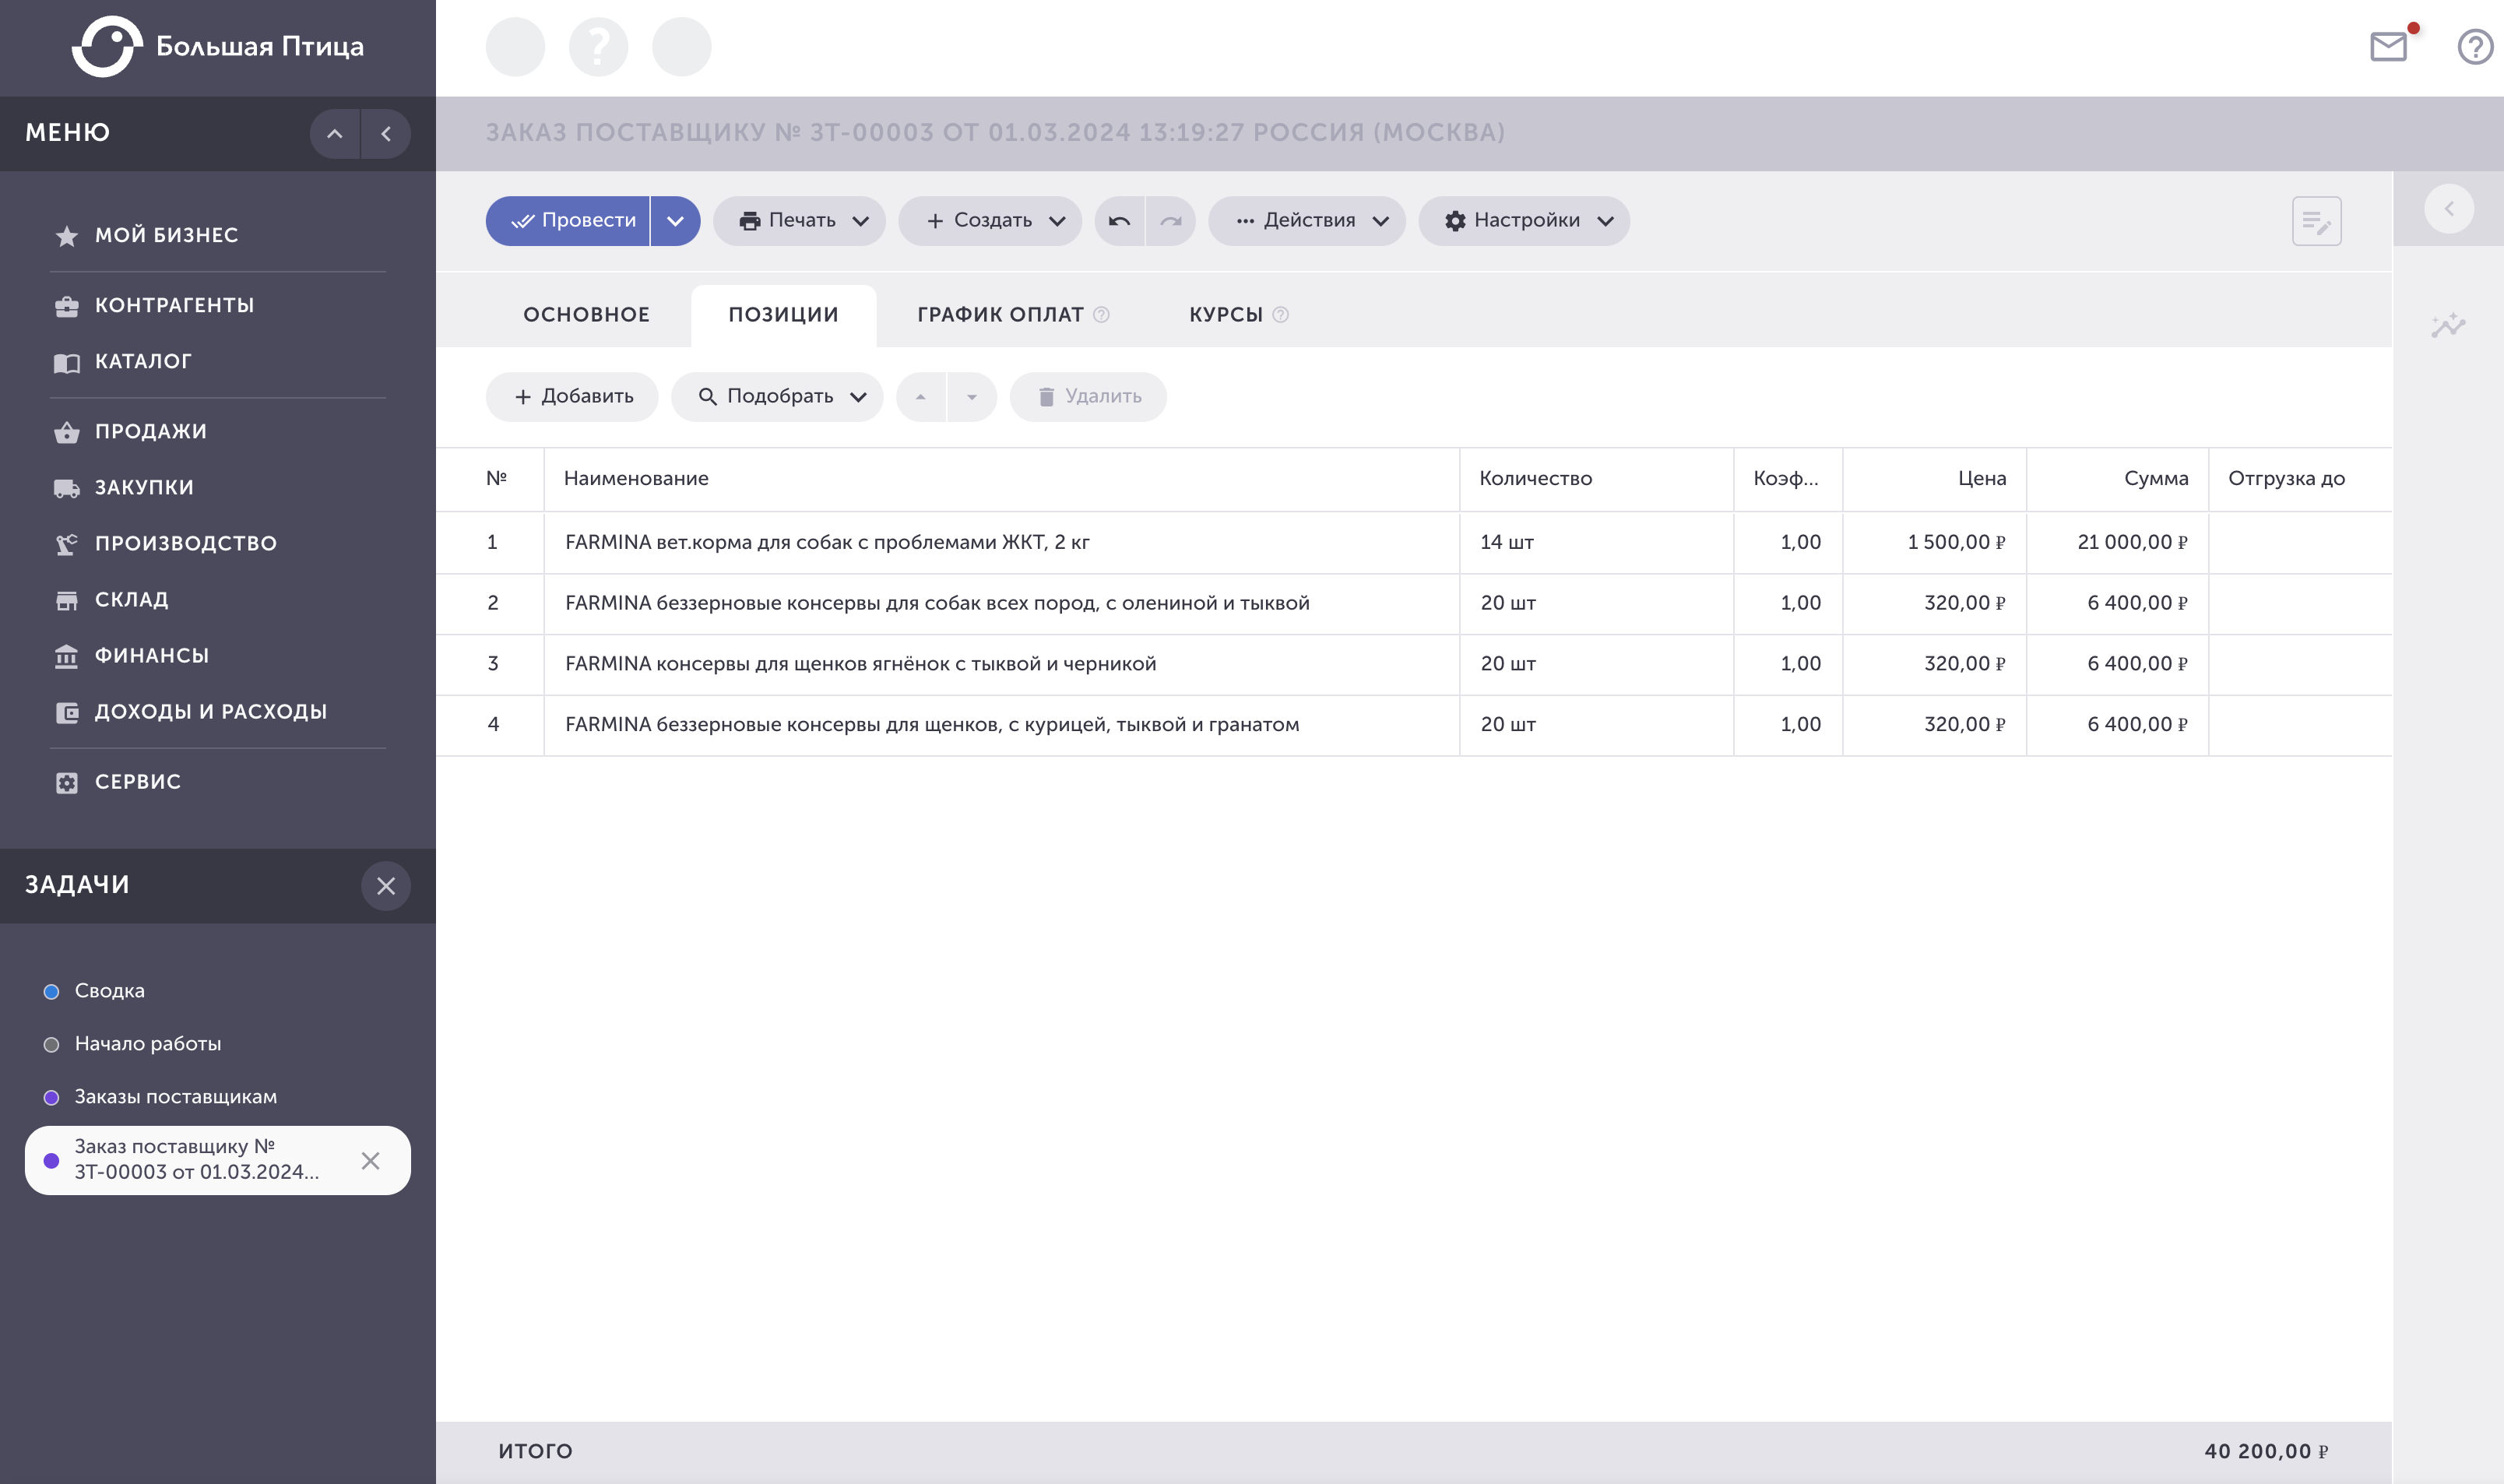
Task: Switch to Курсы tab
Action: click(x=1226, y=315)
